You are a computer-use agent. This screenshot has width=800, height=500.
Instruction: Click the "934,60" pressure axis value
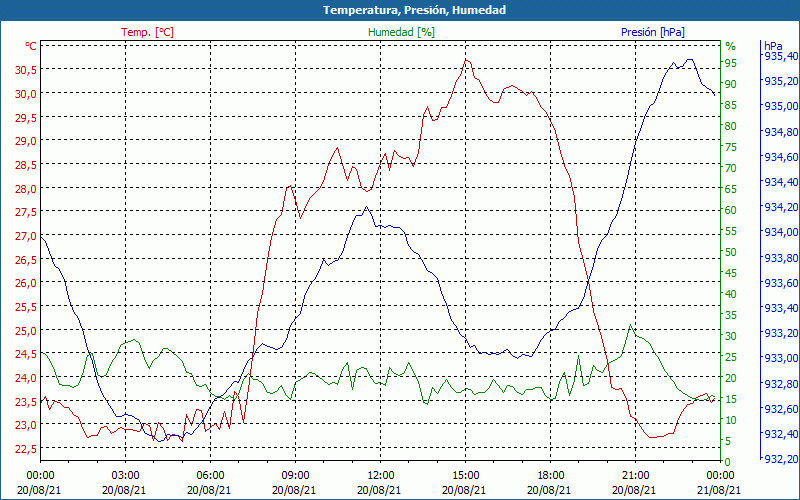[x=781, y=157]
